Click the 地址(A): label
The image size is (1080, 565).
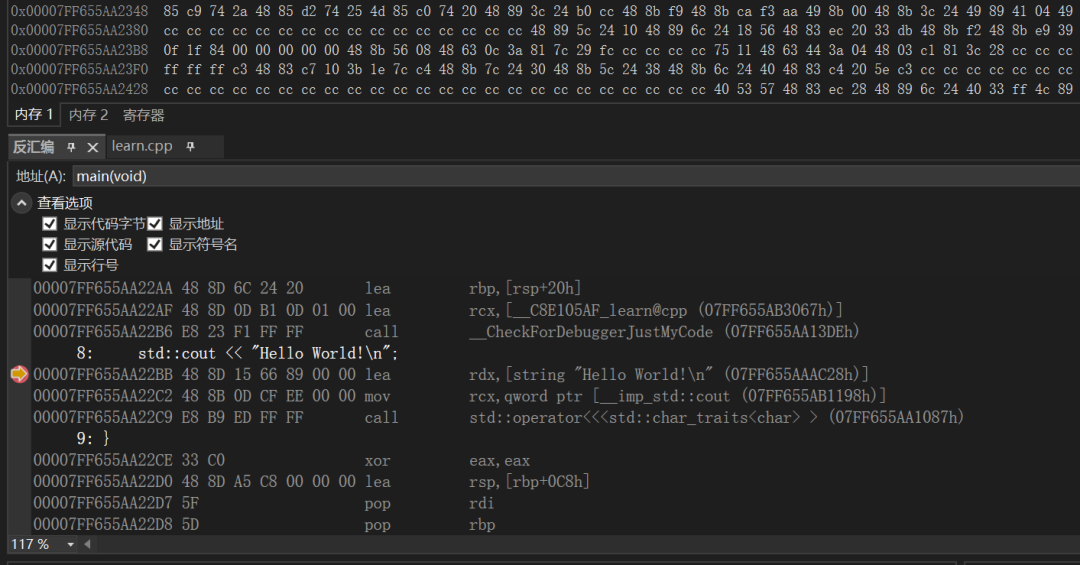(x=41, y=176)
